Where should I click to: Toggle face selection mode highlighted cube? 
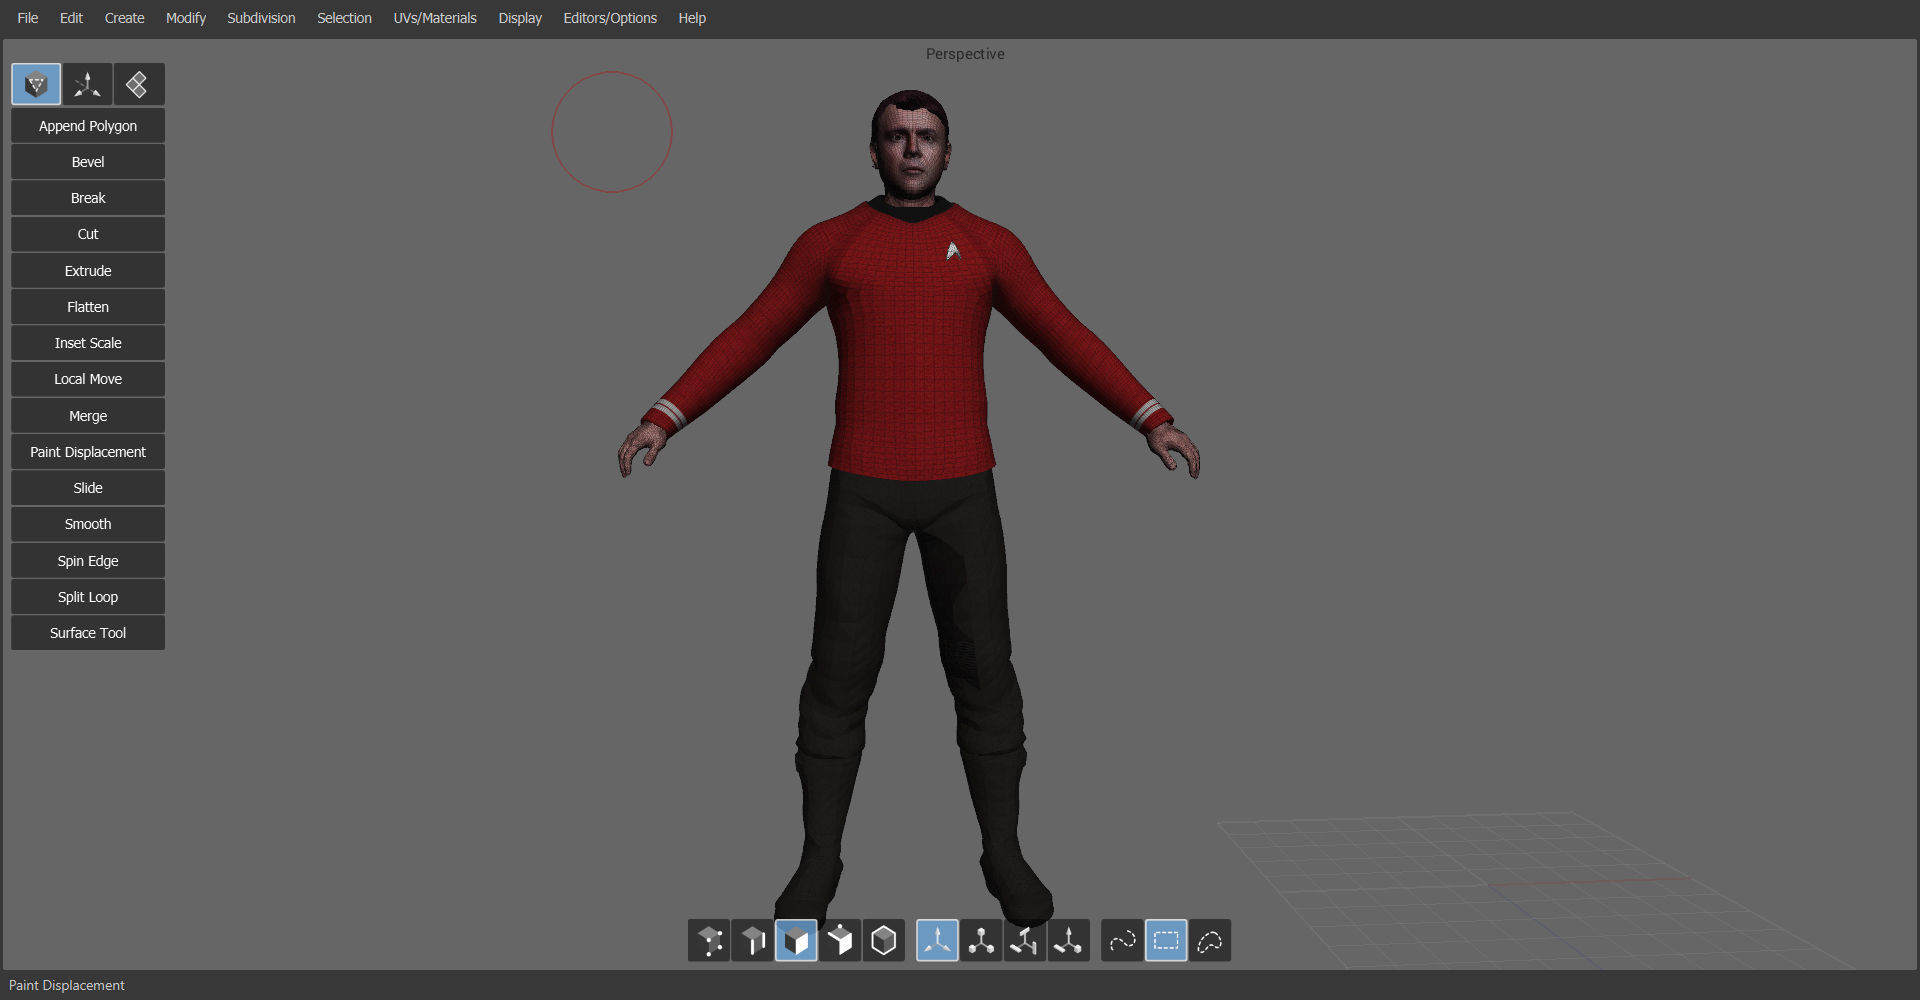click(796, 940)
